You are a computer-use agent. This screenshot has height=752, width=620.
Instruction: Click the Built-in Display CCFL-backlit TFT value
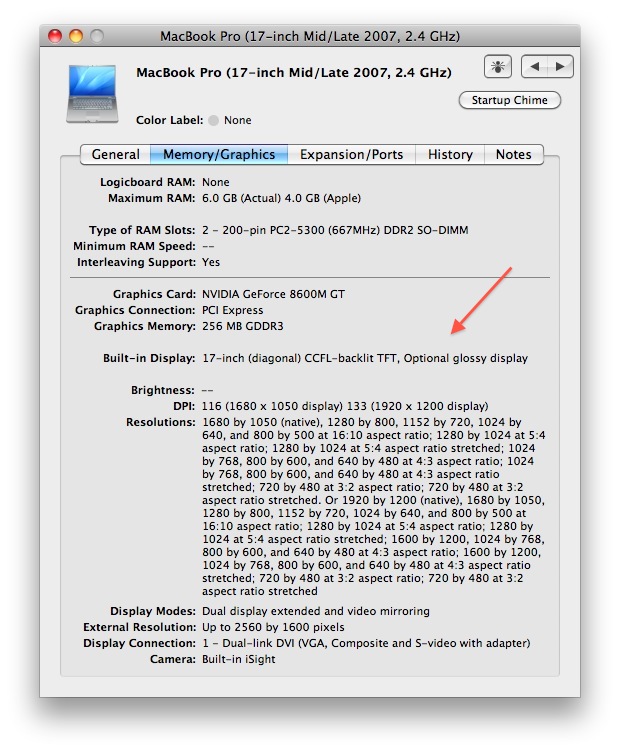click(x=365, y=358)
